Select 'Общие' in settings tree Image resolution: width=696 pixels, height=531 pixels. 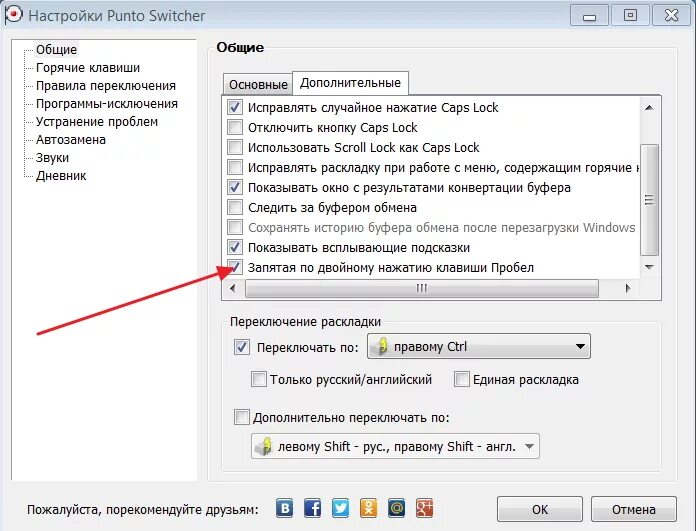click(x=56, y=50)
